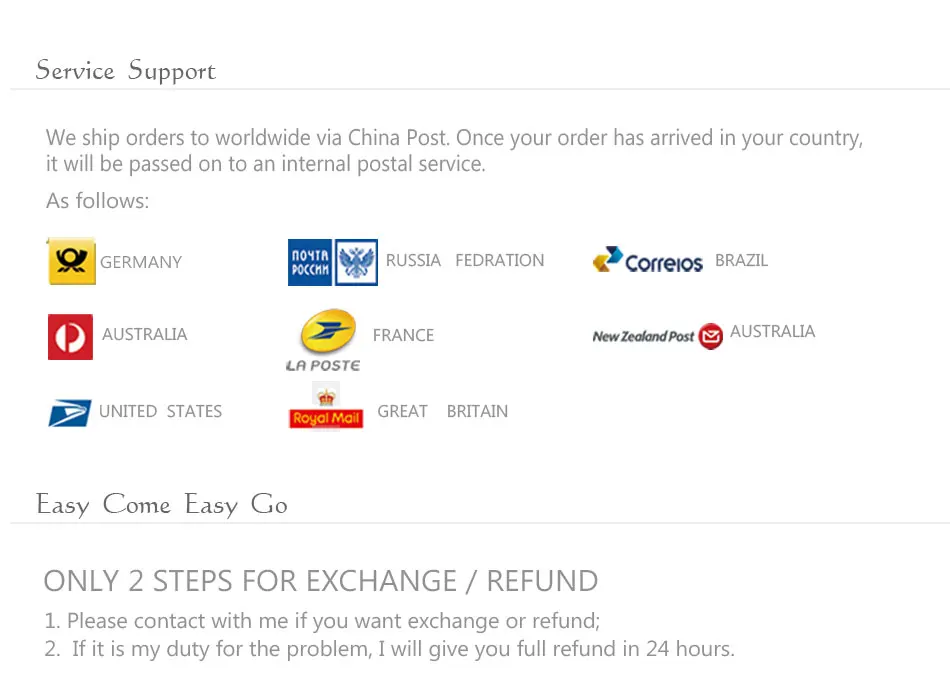This screenshot has width=950, height=694.
Task: Click the Deutsche Post yellow horn logo
Action: tap(71, 261)
